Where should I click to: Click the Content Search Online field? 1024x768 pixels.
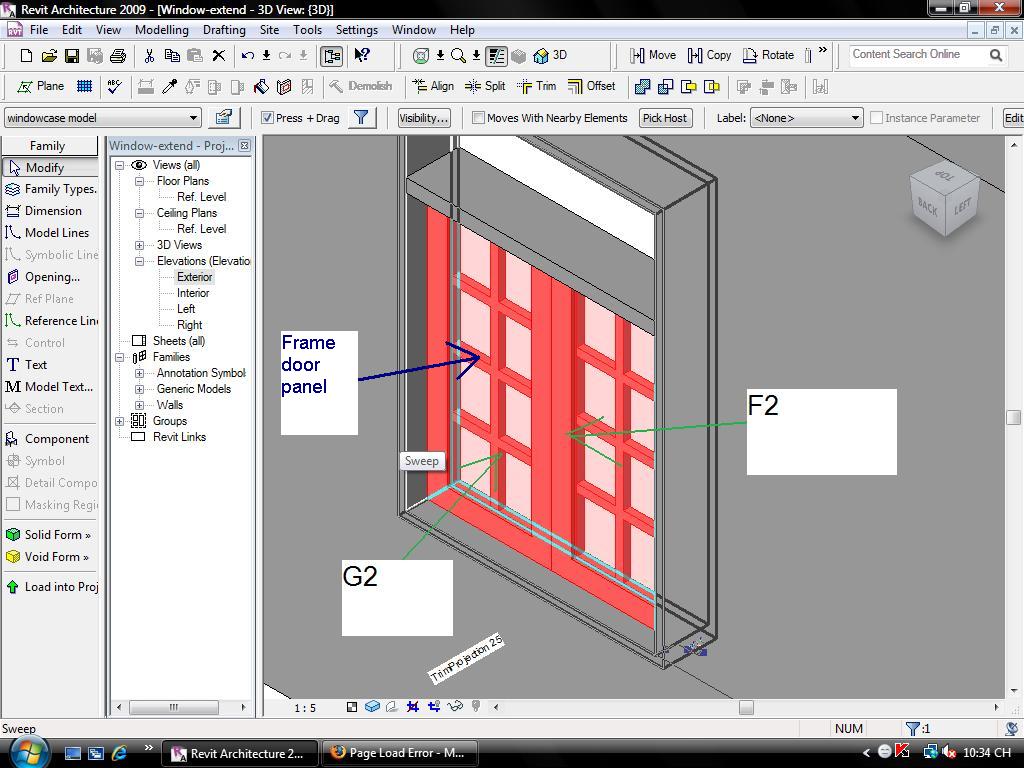pos(916,55)
